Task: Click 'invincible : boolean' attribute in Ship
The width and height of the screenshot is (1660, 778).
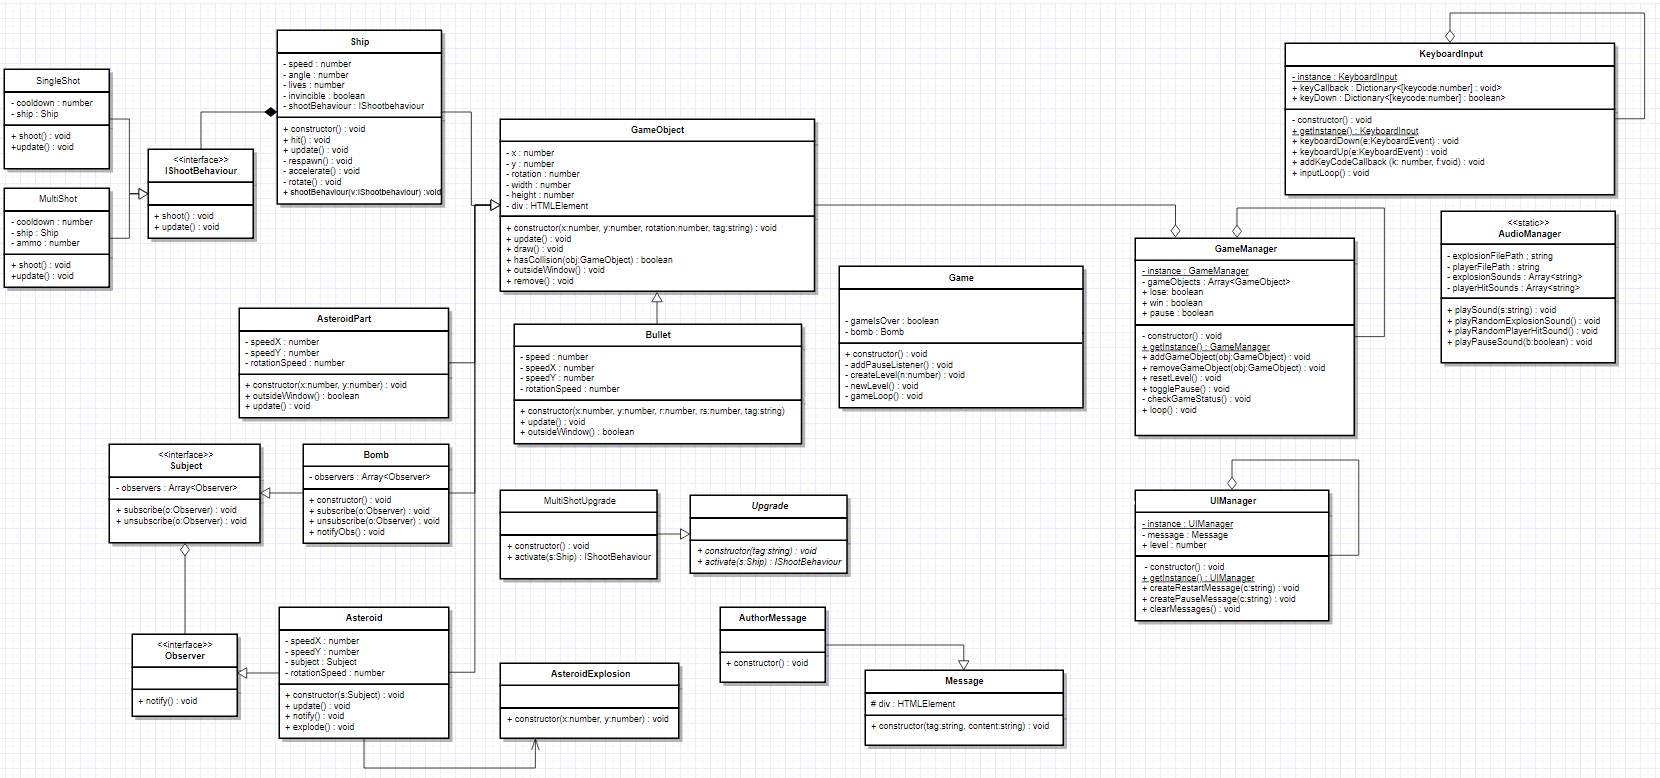Action: [x=324, y=96]
